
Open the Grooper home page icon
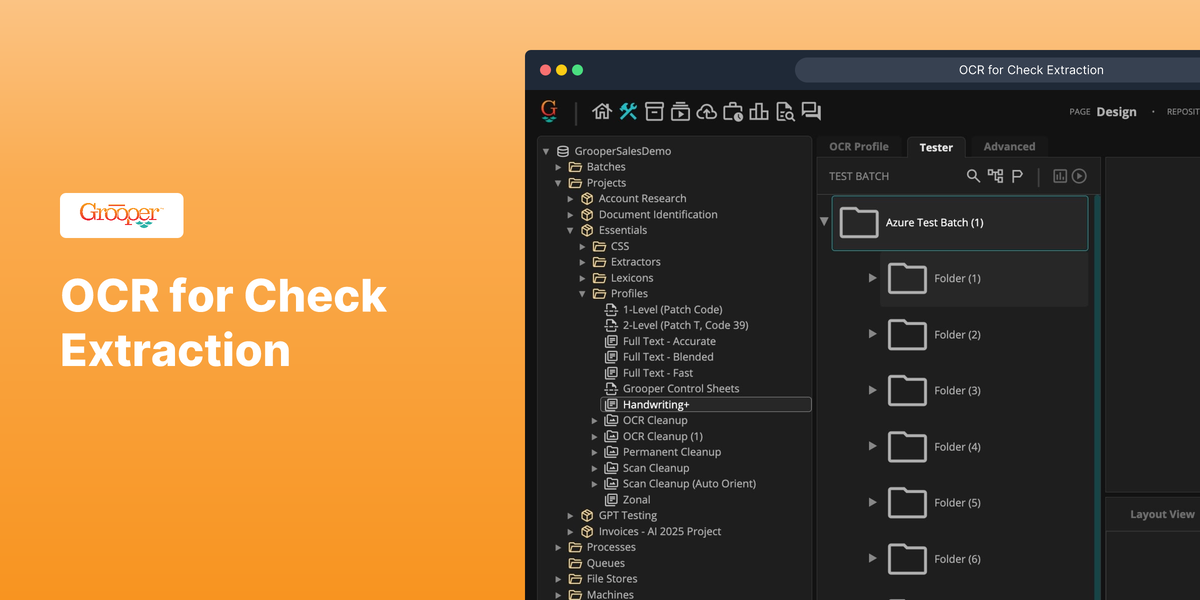pos(602,111)
